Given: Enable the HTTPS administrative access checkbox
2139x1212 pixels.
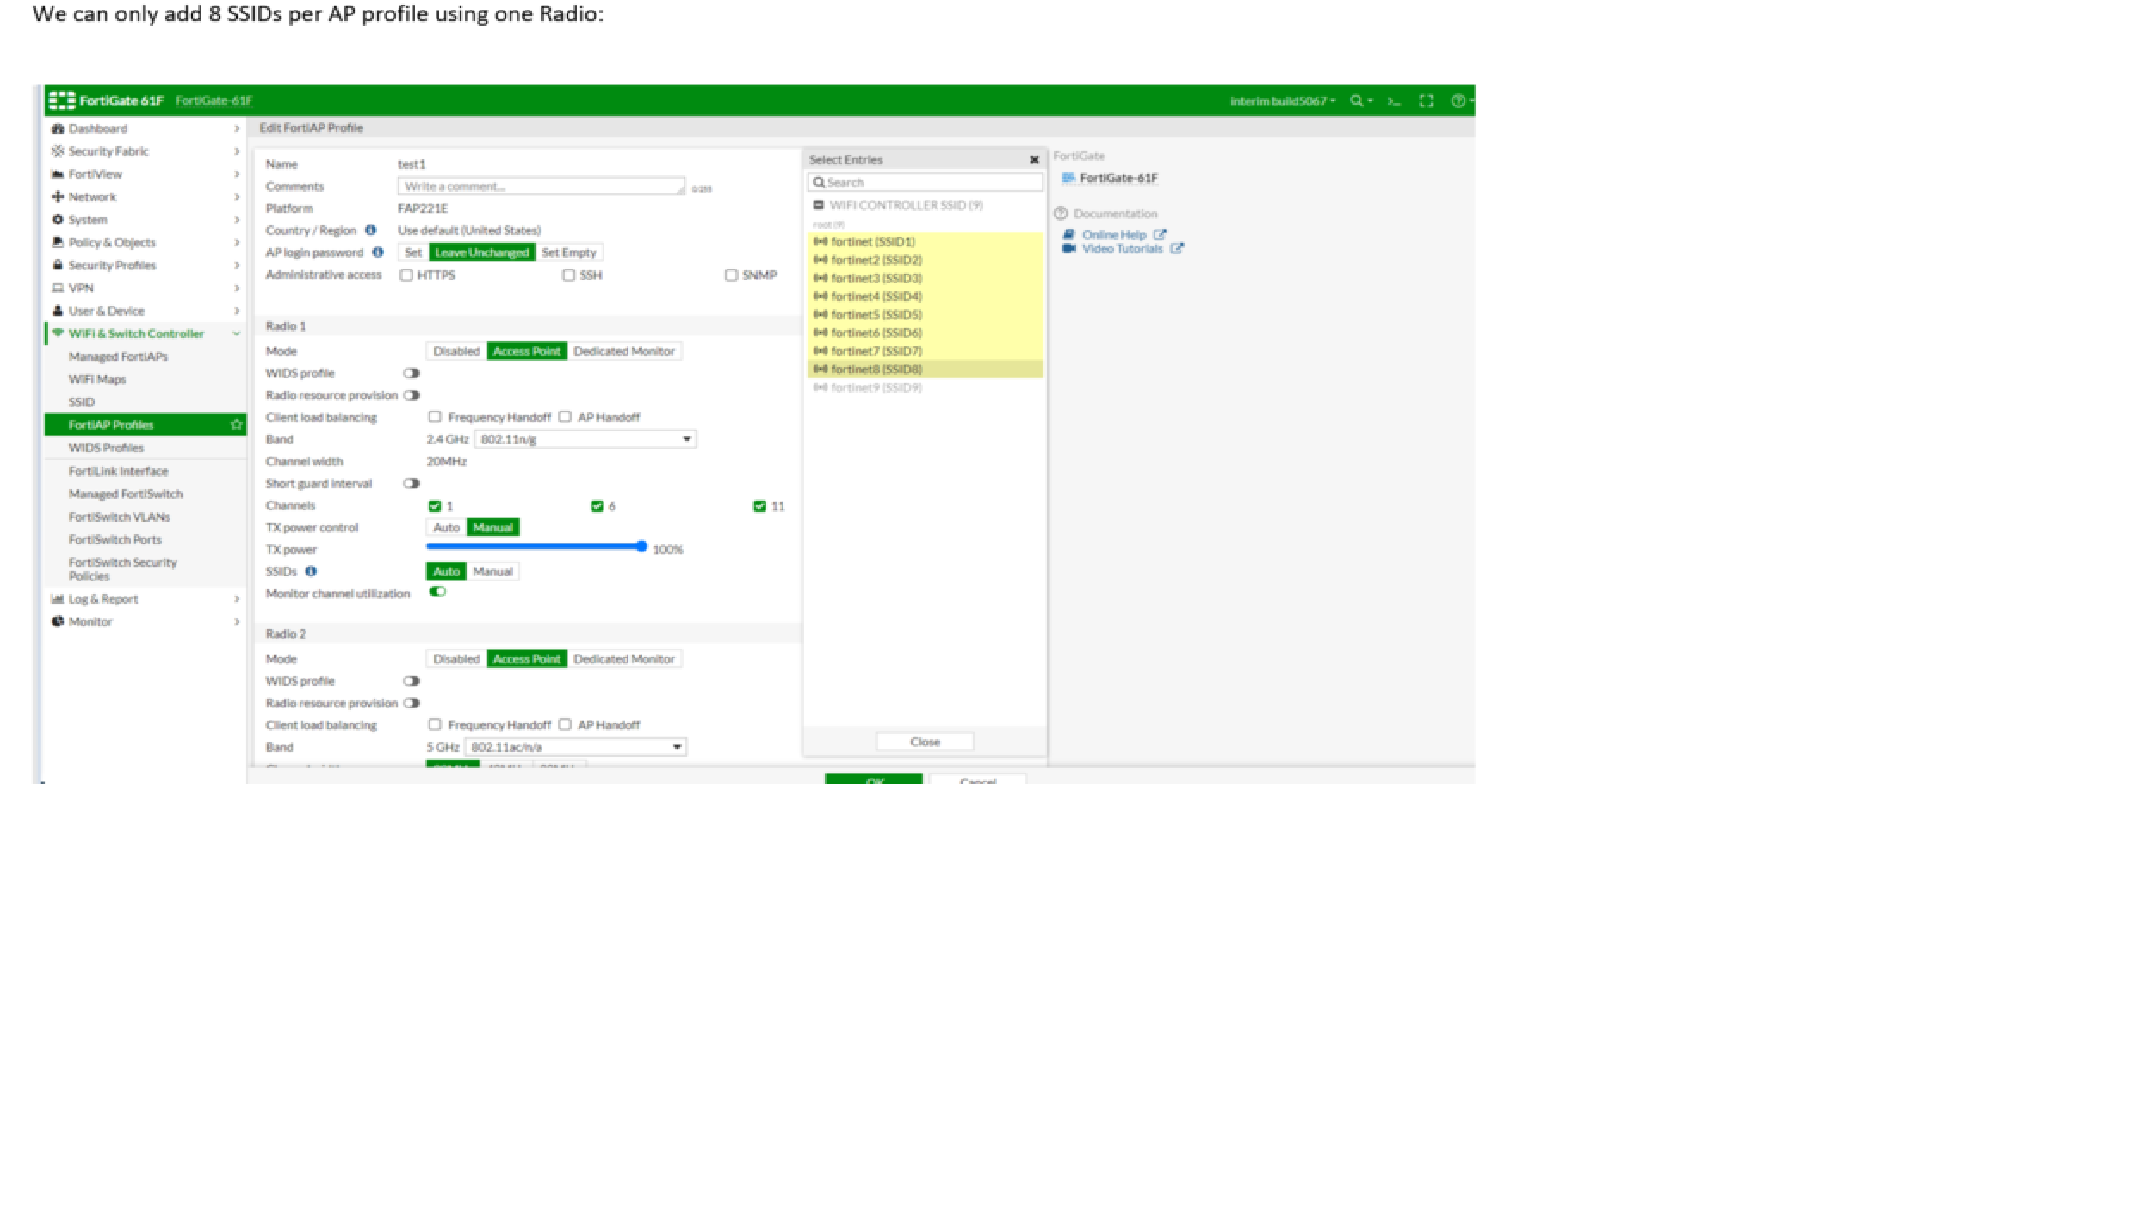Looking at the screenshot, I should click(406, 276).
